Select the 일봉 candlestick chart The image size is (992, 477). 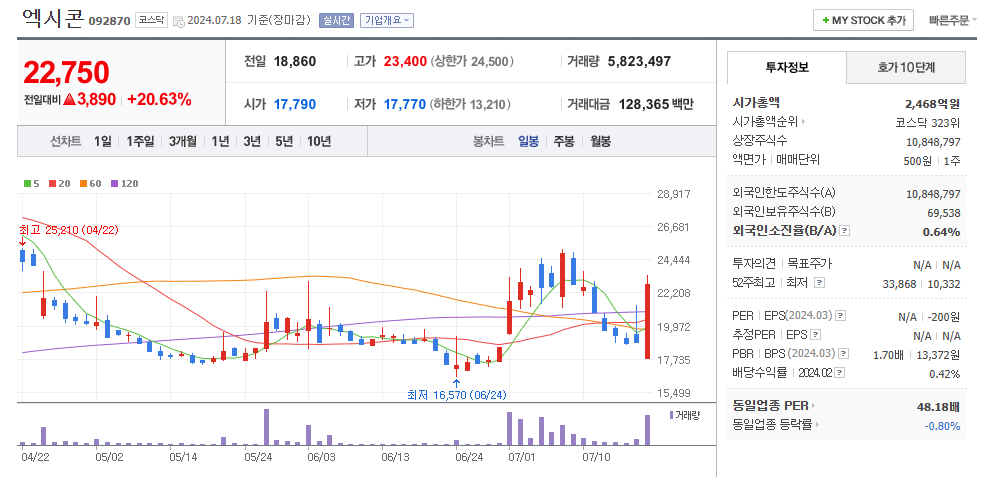click(528, 141)
